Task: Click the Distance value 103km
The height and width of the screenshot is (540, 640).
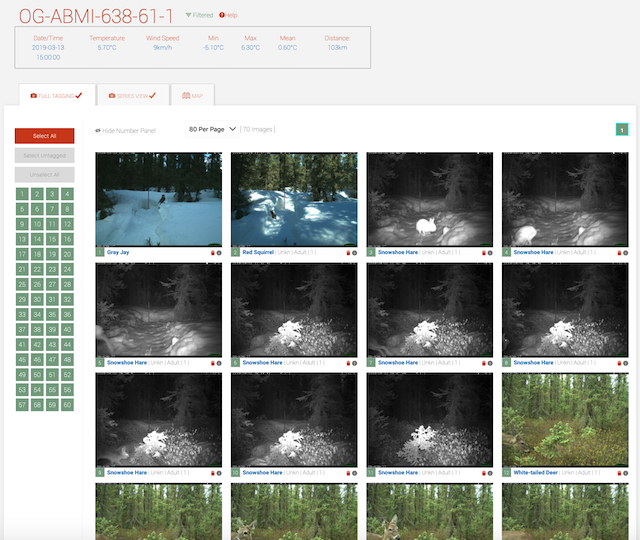Action: pos(337,47)
